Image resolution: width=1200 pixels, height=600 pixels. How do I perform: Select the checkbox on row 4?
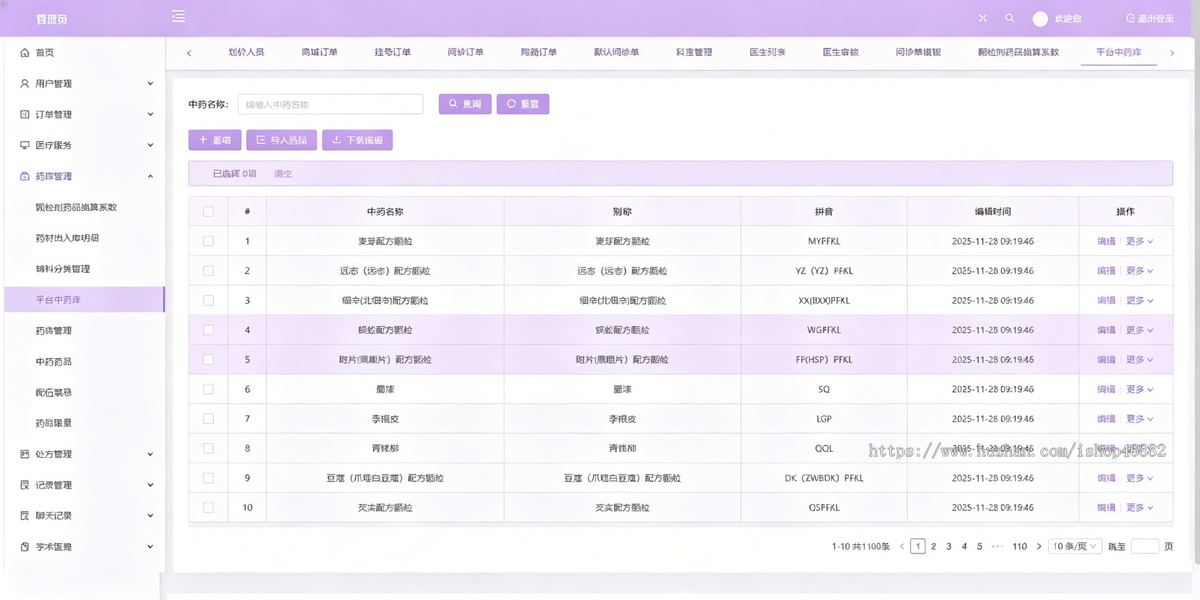[208, 330]
